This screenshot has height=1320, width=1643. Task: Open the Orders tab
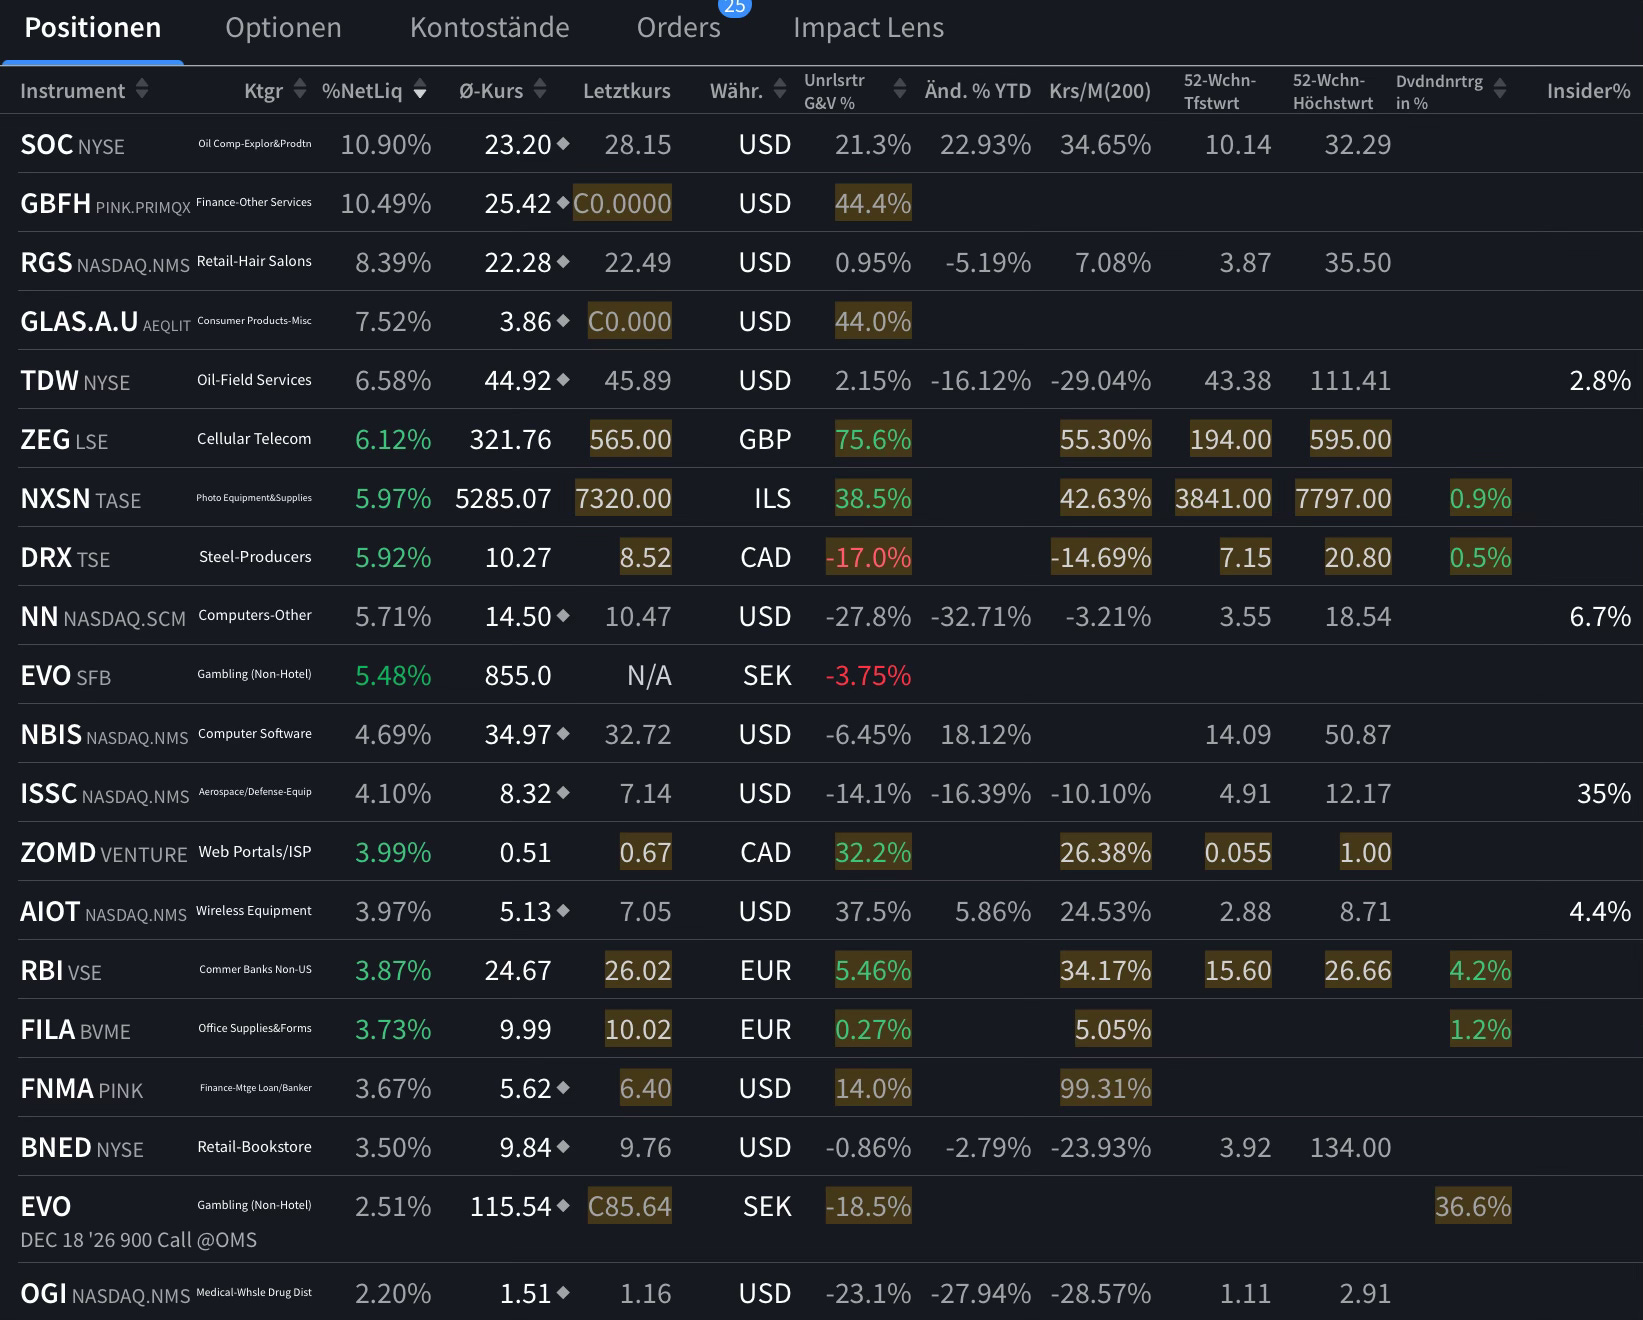[678, 28]
